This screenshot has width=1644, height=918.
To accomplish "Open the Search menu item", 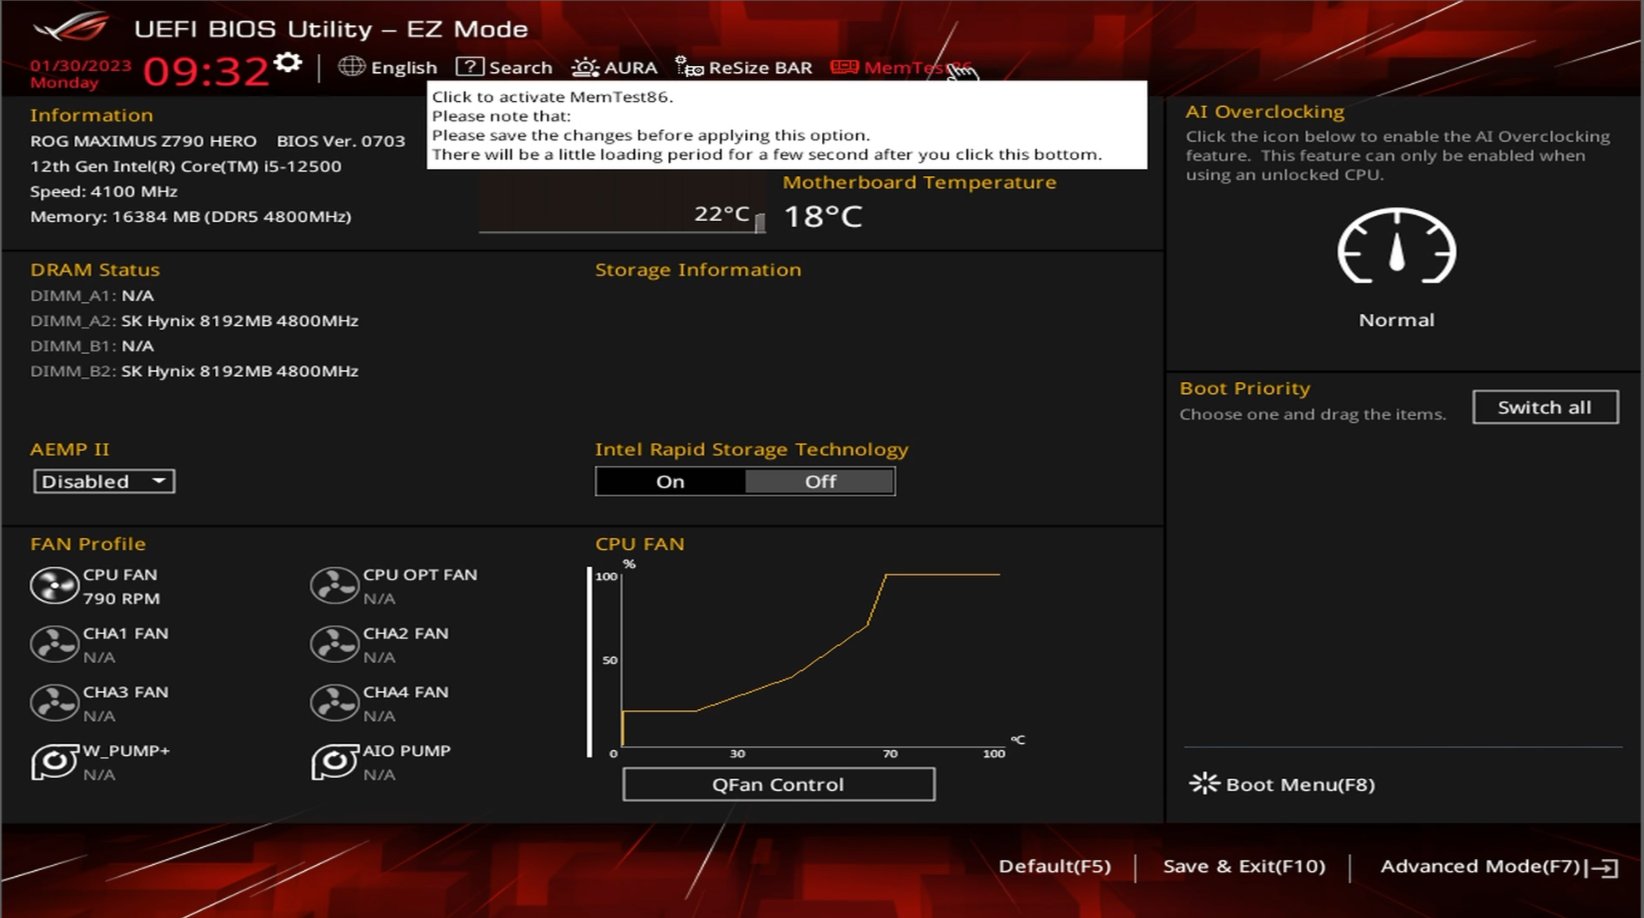I will (x=520, y=67).
